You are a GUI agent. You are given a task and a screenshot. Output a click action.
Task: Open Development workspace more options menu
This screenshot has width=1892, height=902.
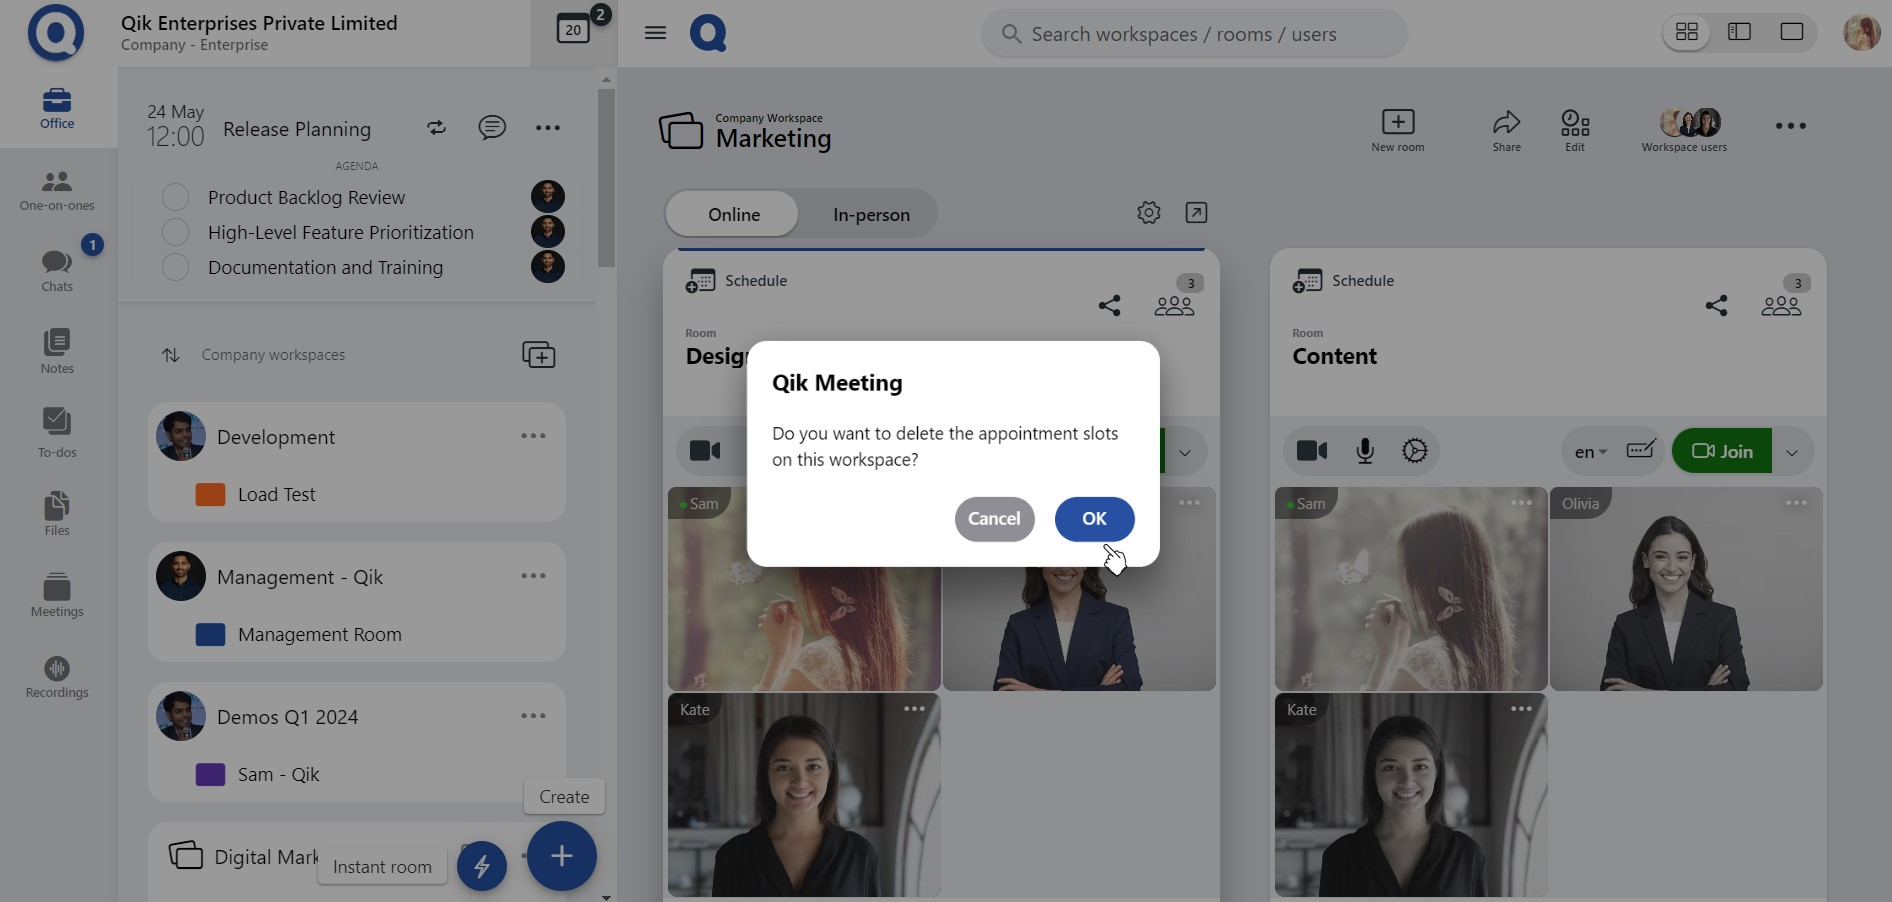[533, 436]
